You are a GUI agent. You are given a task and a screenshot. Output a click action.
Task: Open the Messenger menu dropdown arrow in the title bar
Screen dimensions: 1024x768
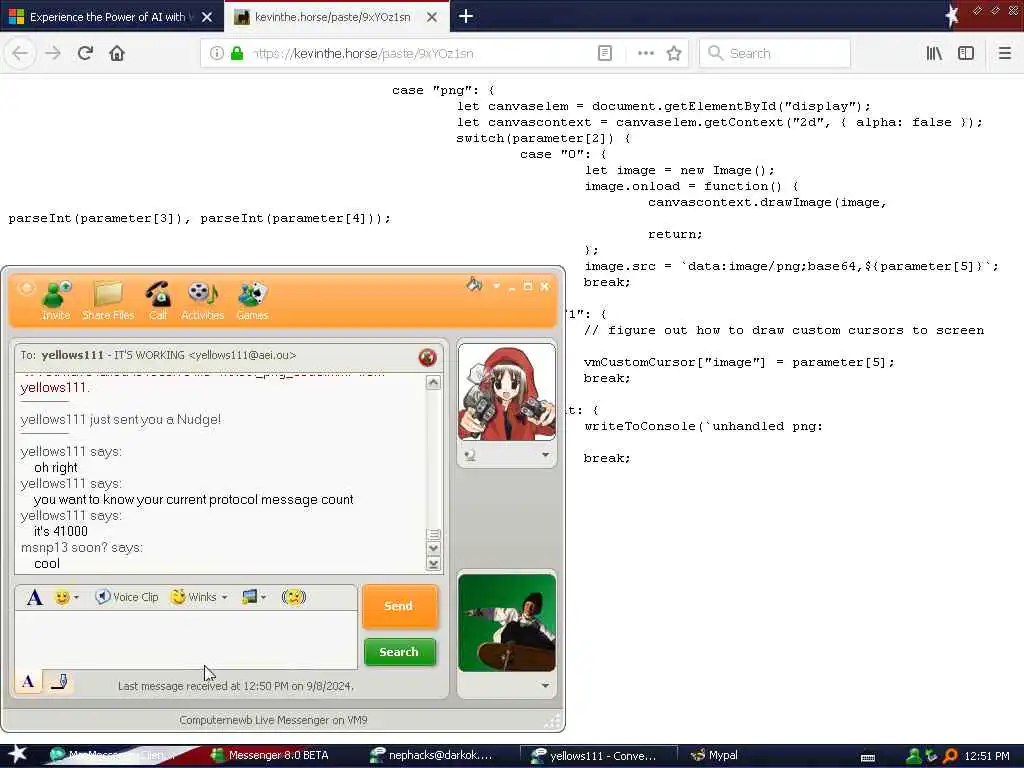(496, 286)
